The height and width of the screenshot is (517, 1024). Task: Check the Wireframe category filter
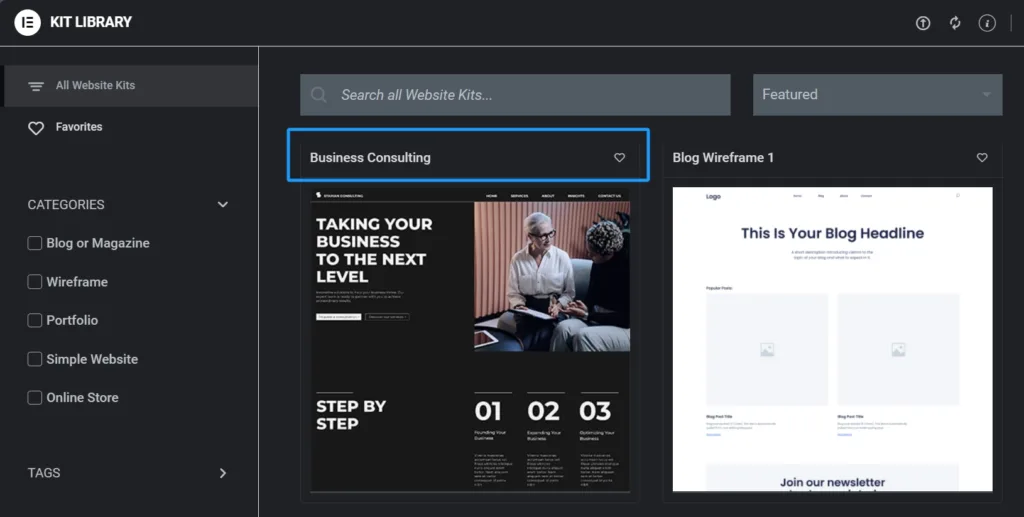pos(35,282)
